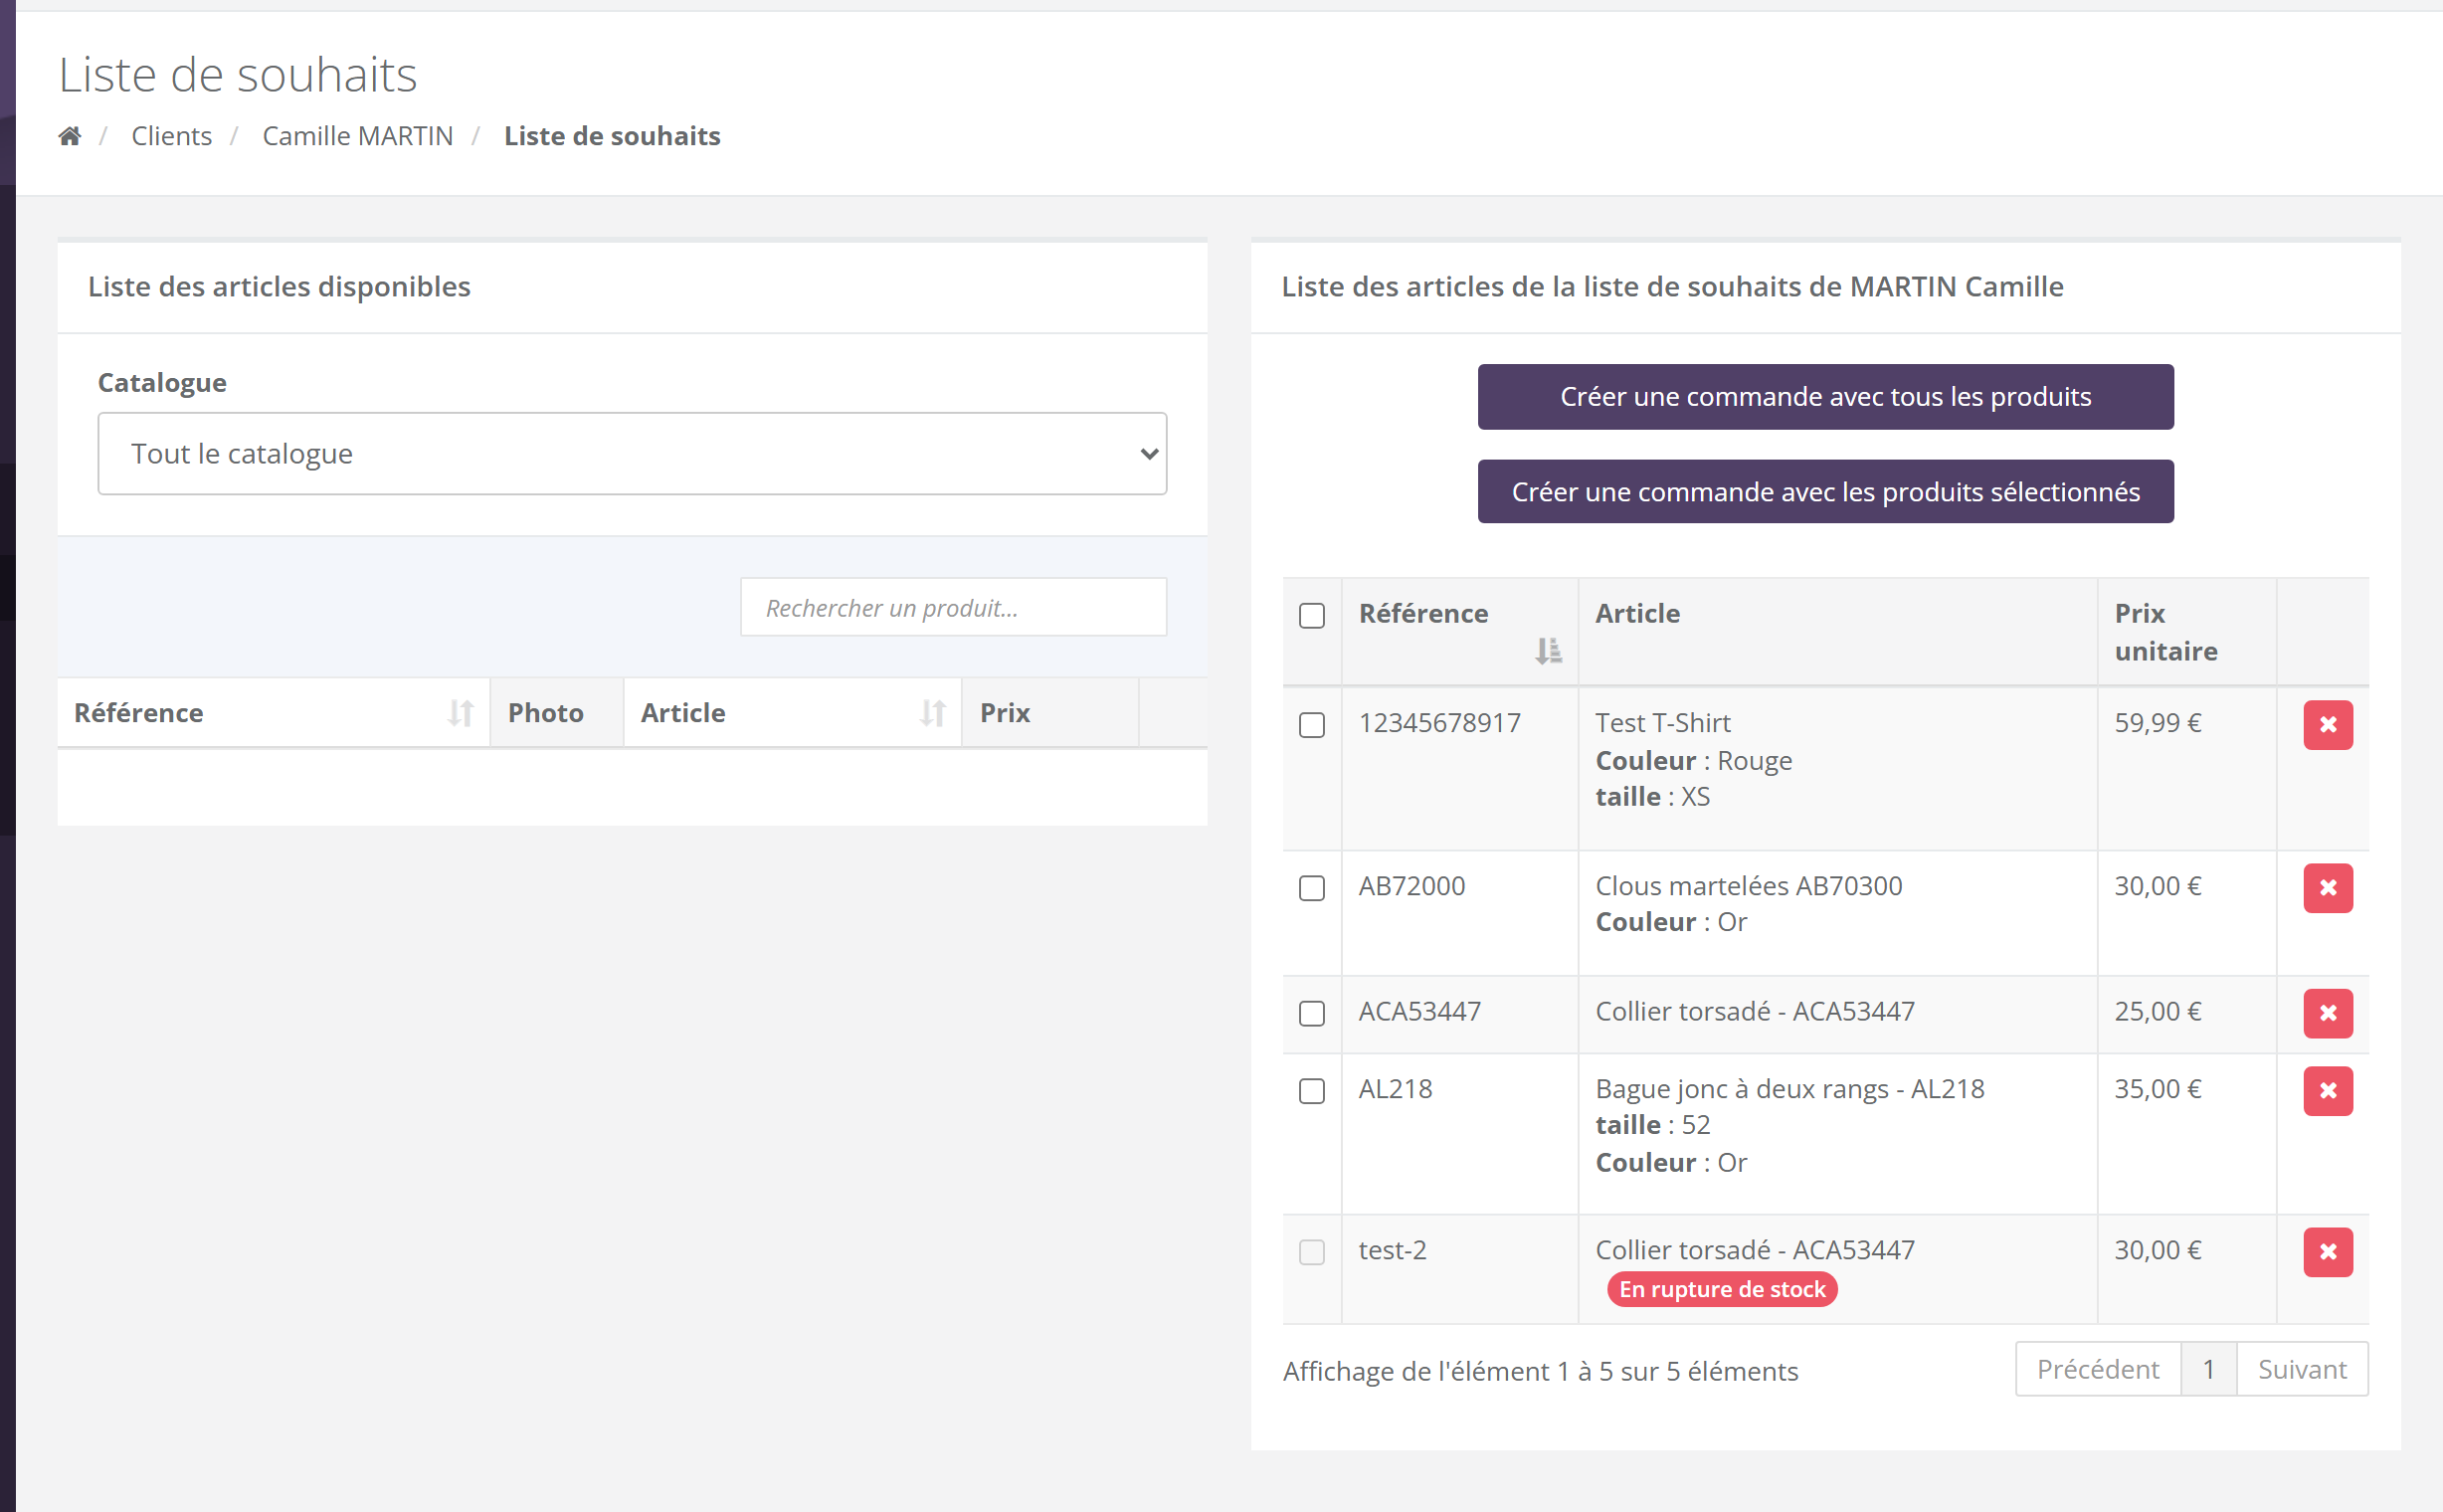Remove ACA53447 Collier torsadé with red X
This screenshot has height=1512, width=2443.
2327,1013
